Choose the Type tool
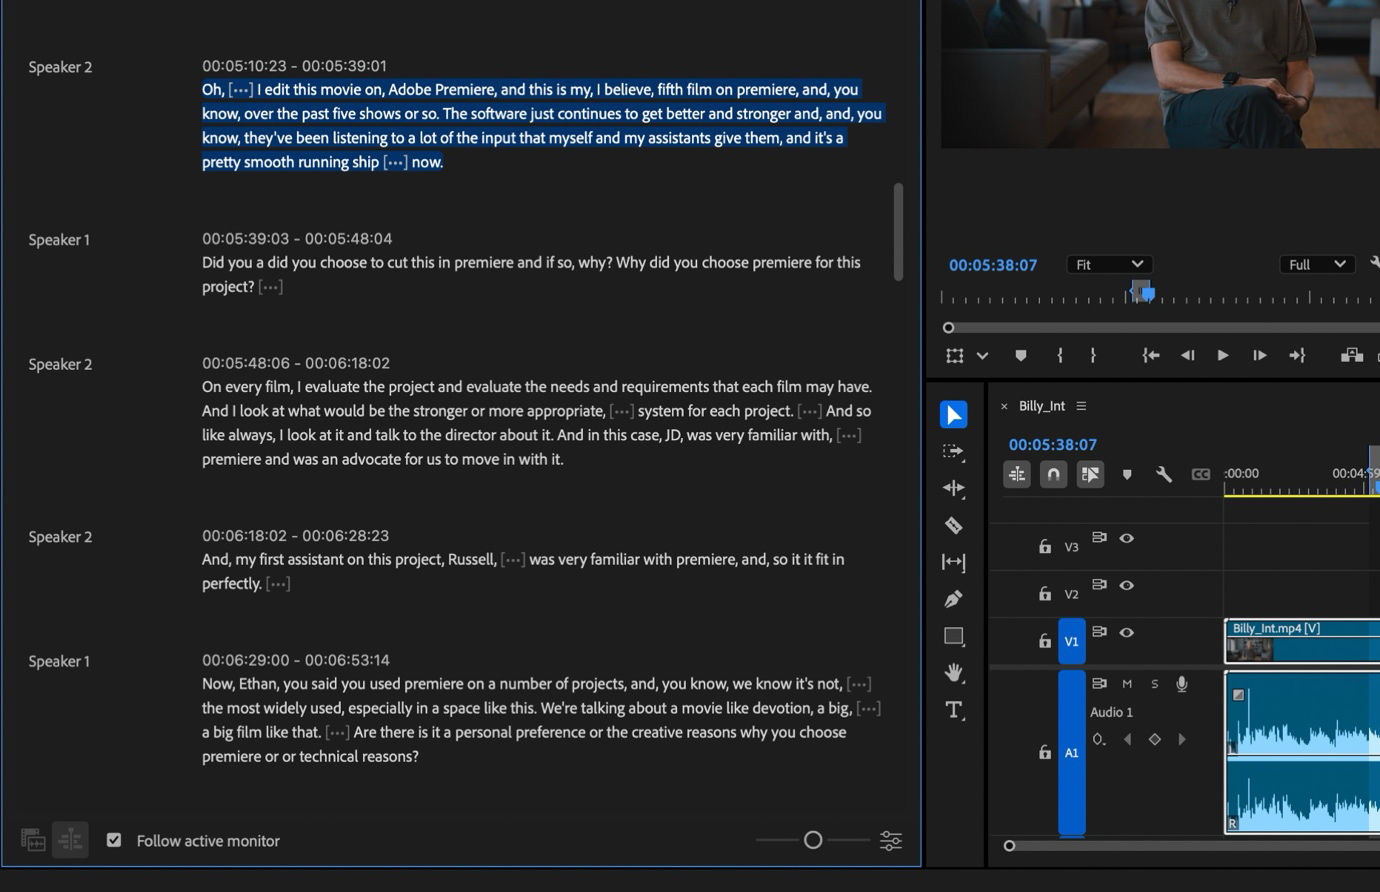The height and width of the screenshot is (892, 1380). click(953, 710)
